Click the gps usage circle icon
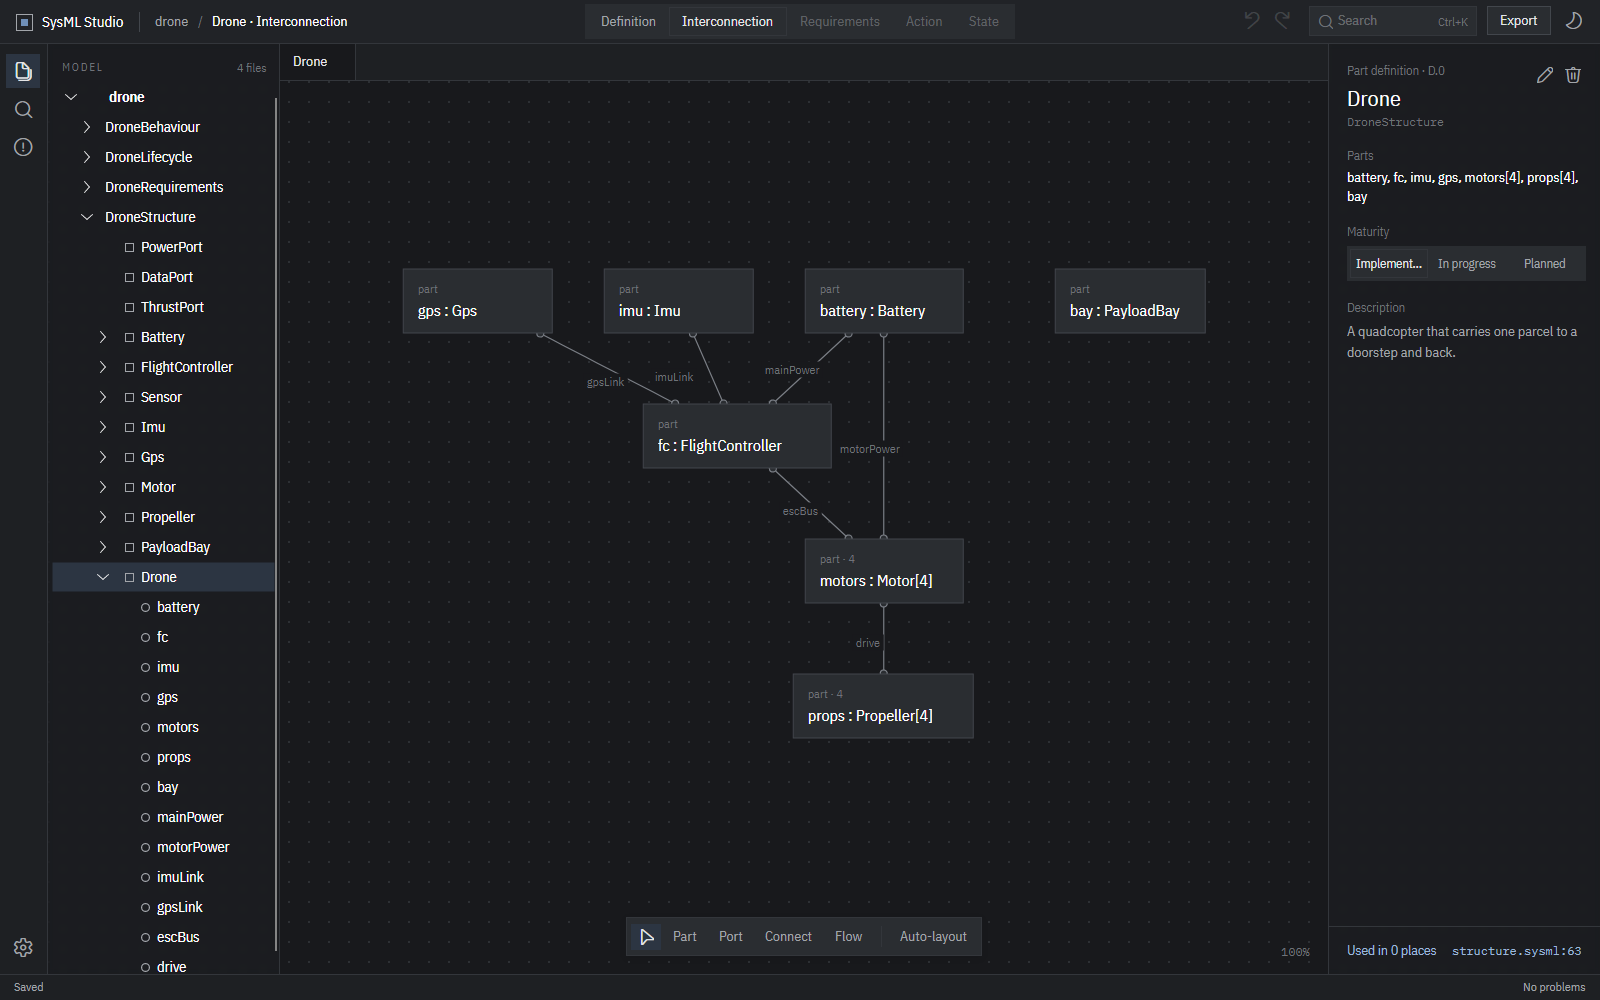This screenshot has width=1600, height=1000. (146, 697)
